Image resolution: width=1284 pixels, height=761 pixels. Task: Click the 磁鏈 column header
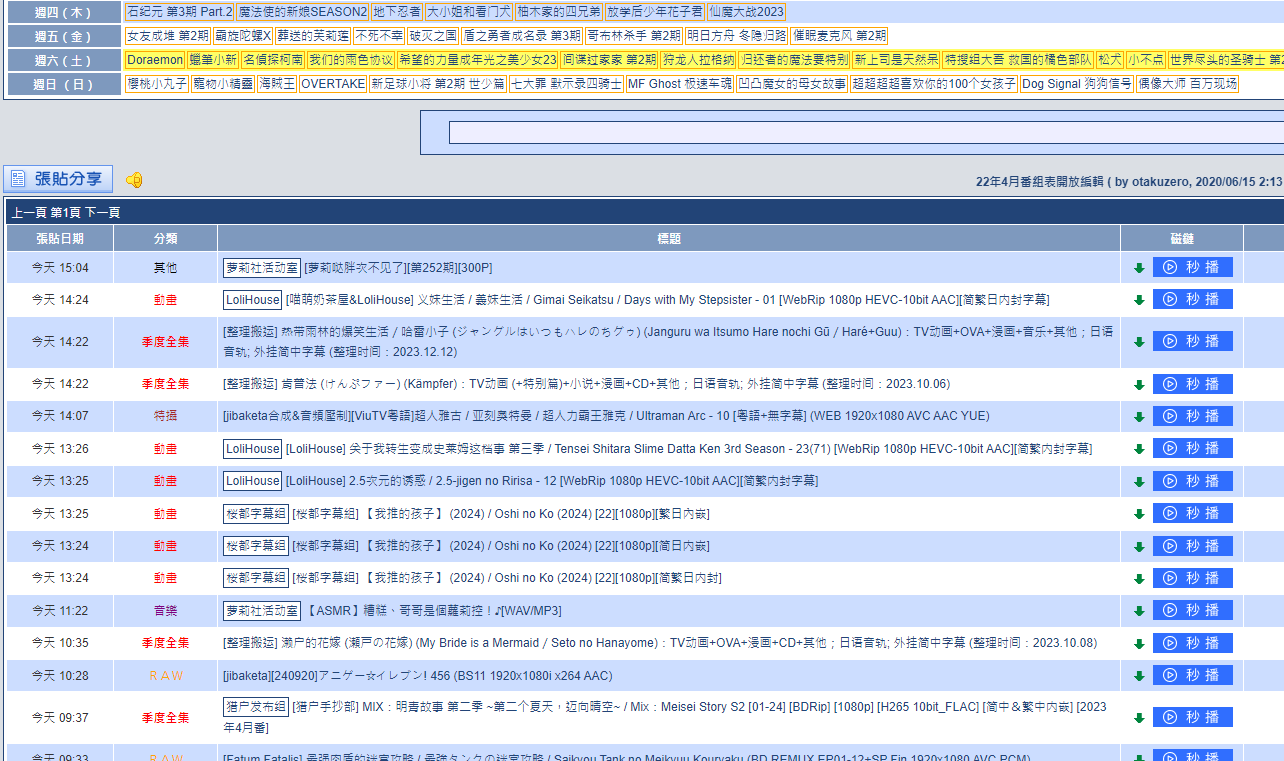coord(1182,238)
